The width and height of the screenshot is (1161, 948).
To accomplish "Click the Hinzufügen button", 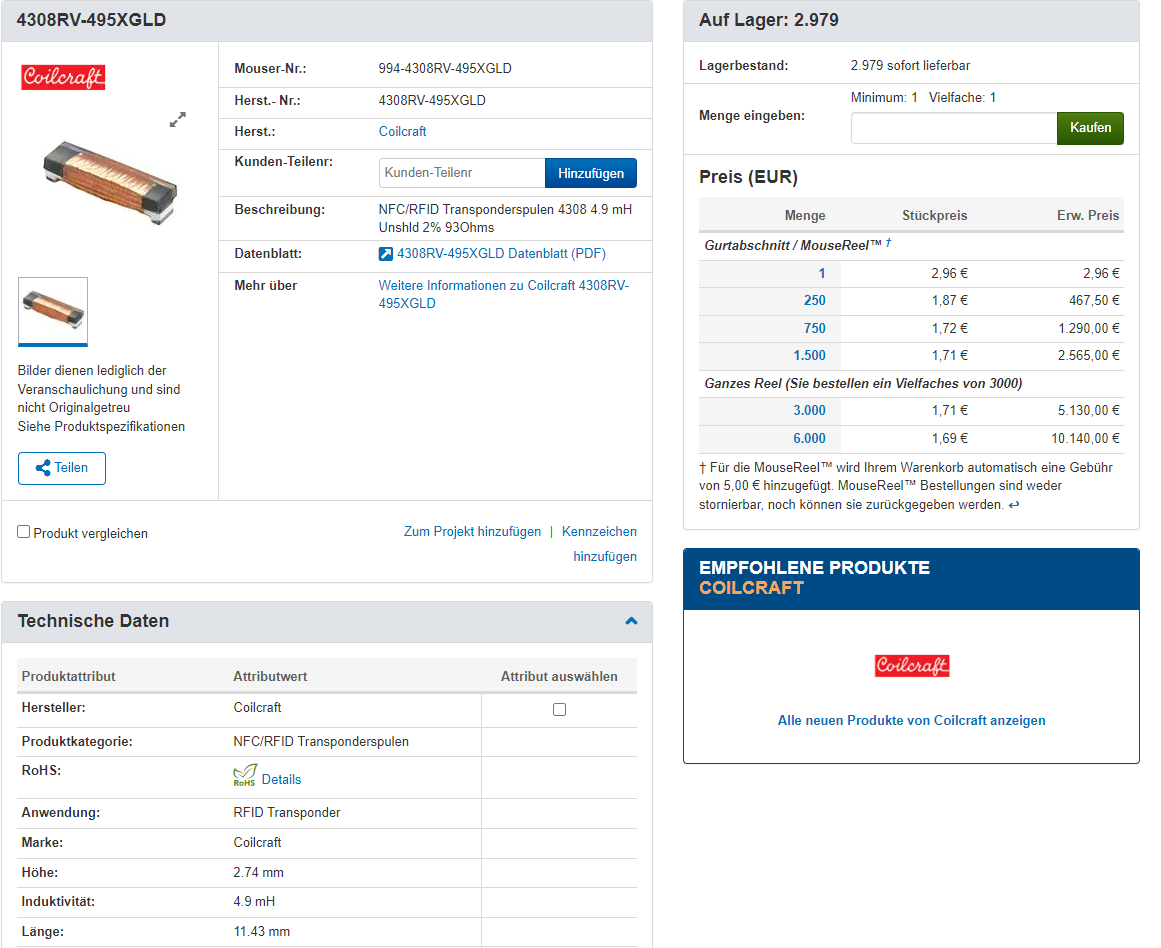I will [591, 173].
